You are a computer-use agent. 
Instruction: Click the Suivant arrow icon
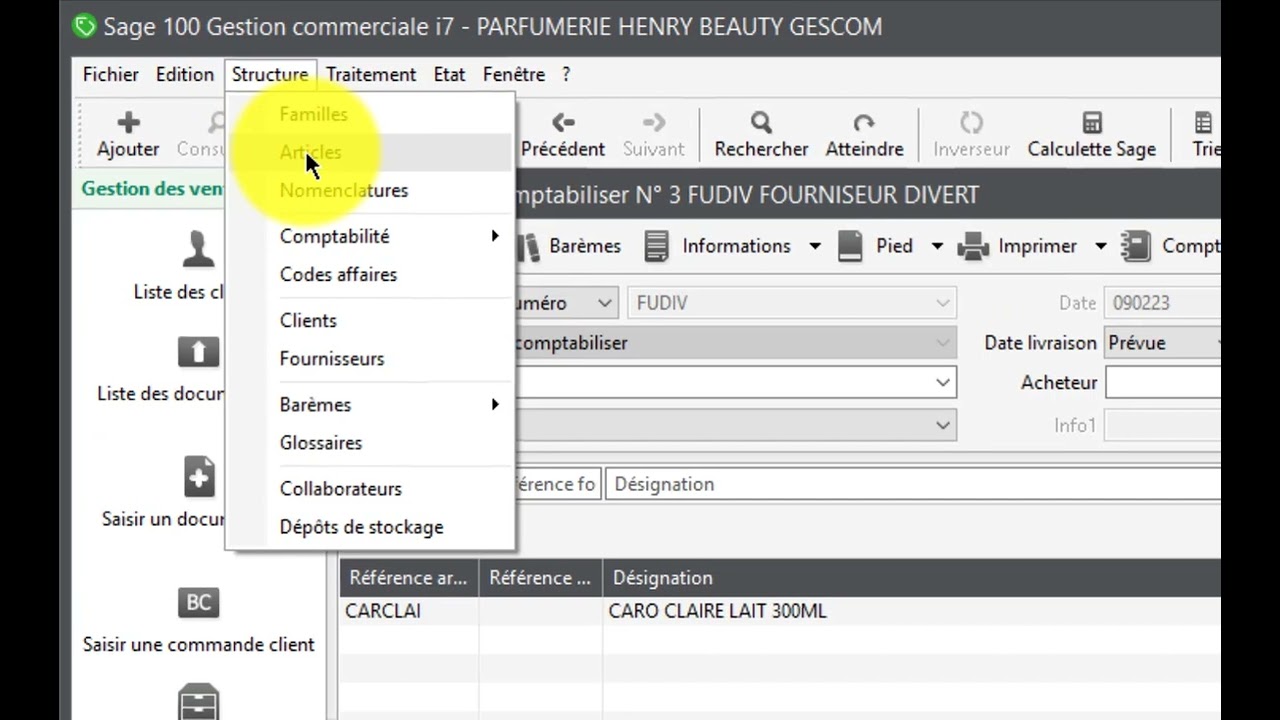tap(654, 123)
